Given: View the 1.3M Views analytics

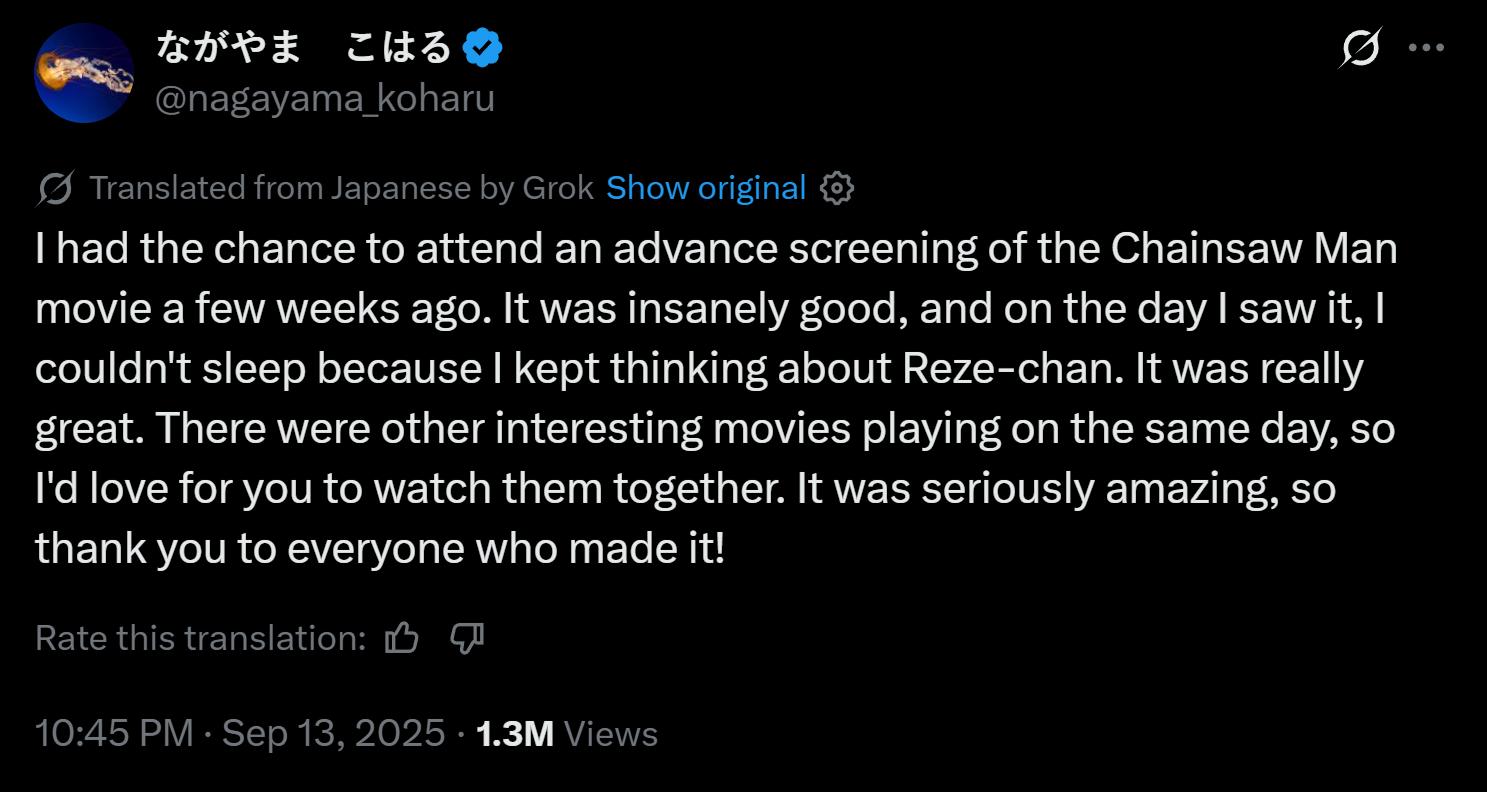Looking at the screenshot, I should pos(567,734).
